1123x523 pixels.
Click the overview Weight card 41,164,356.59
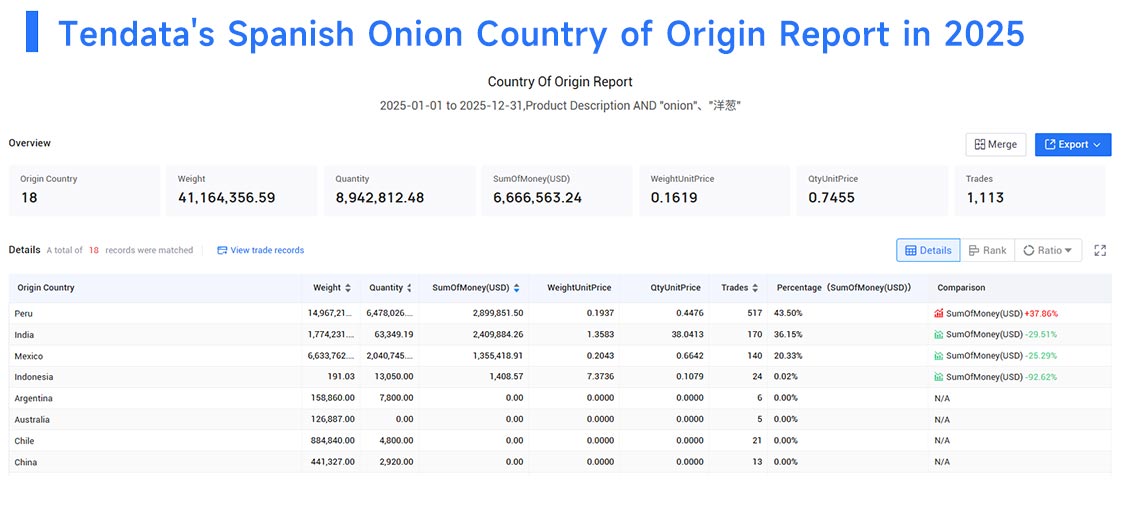point(241,191)
